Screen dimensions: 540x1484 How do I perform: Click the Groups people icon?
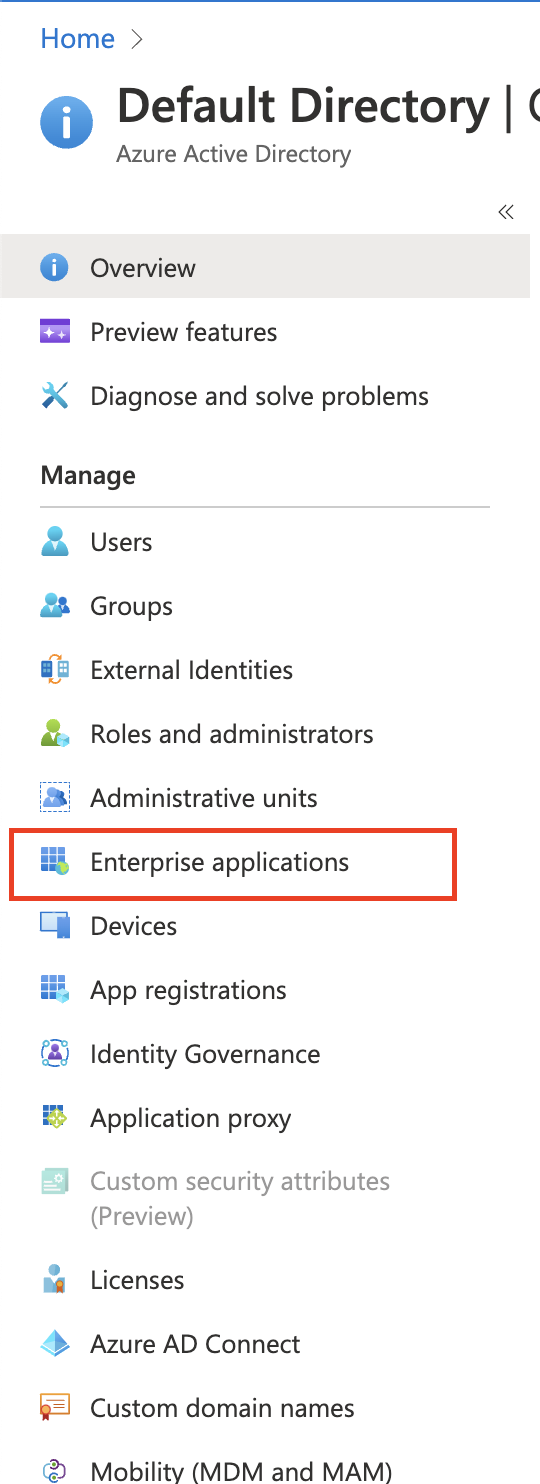[x=54, y=606]
